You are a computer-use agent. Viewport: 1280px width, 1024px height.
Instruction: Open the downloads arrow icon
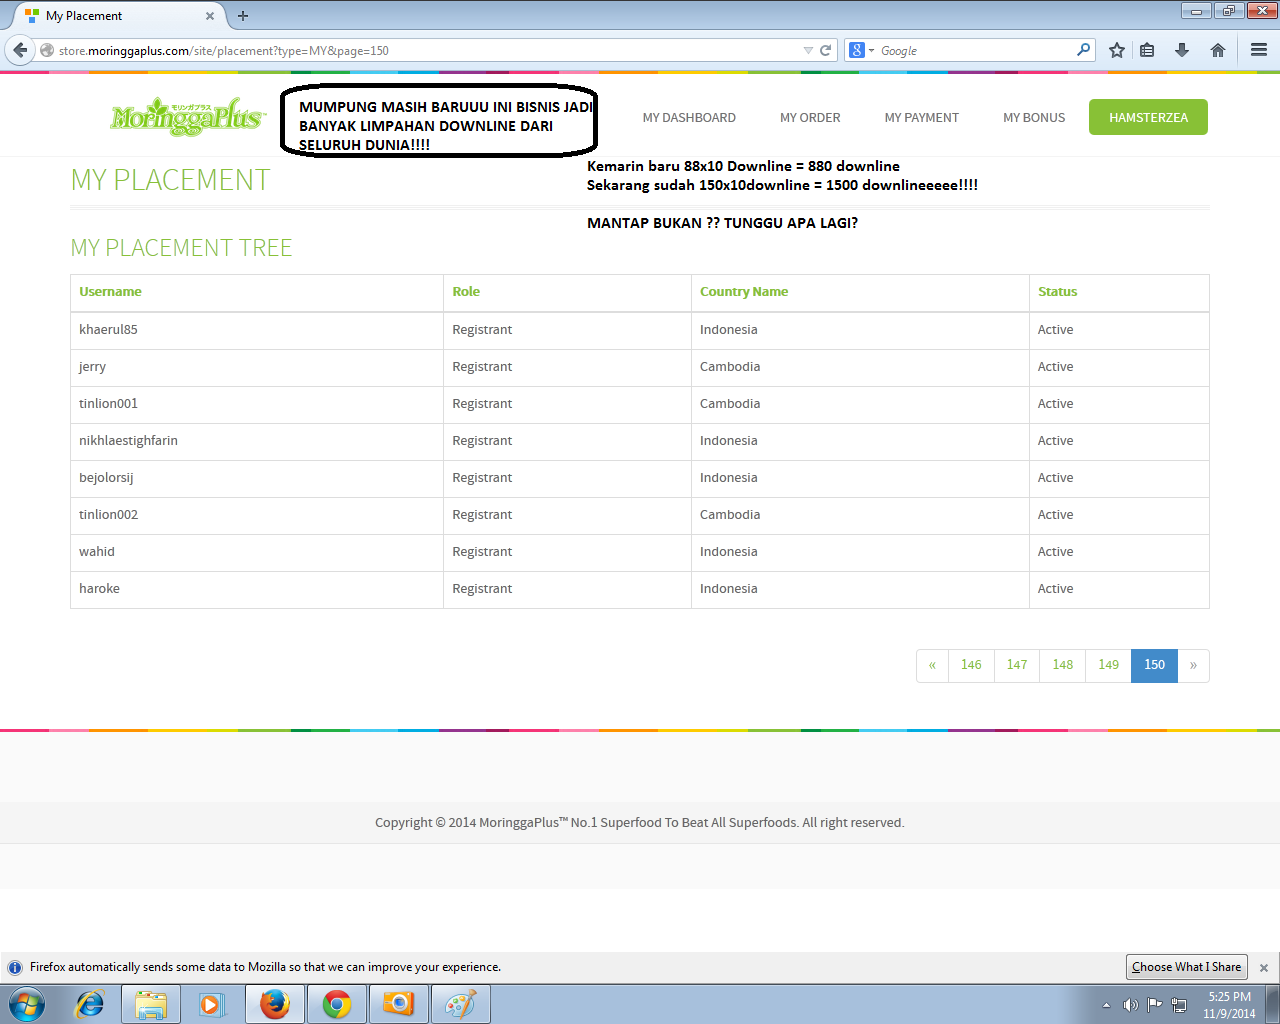tap(1182, 50)
